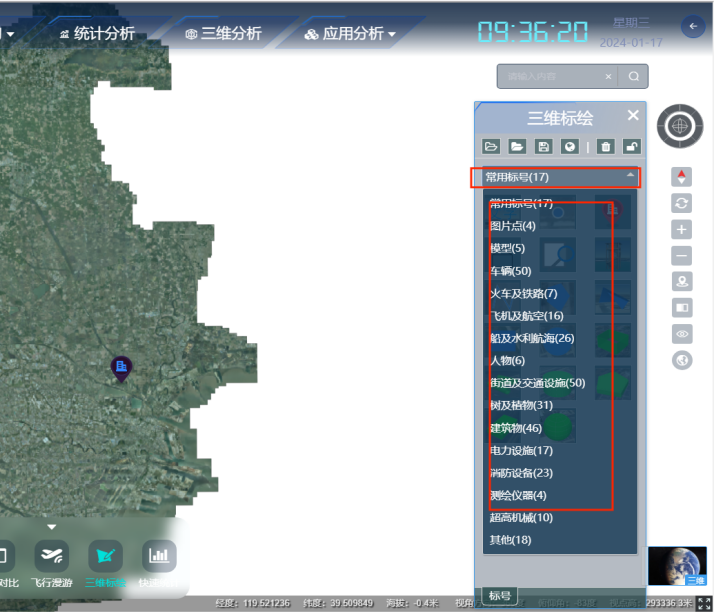This screenshot has height=613, width=715.
Task: Open the 三维分析 menu
Action: tap(223, 33)
